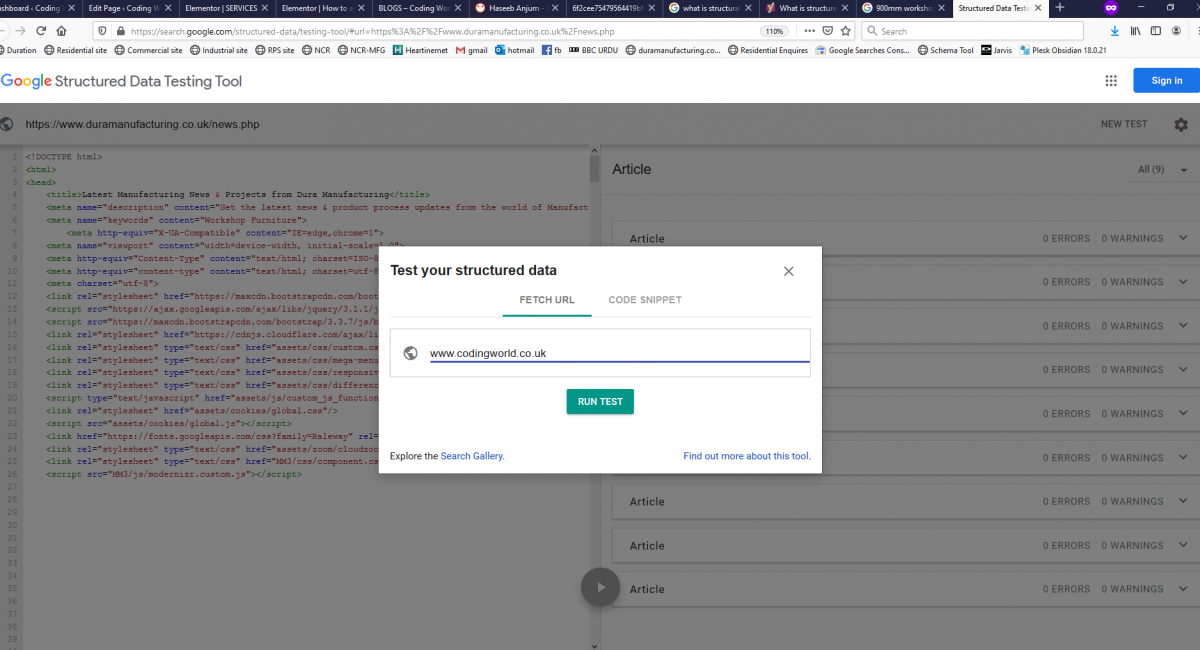This screenshot has height=650, width=1200.
Task: Click the purple private browsing mask icon
Action: click(1111, 8)
